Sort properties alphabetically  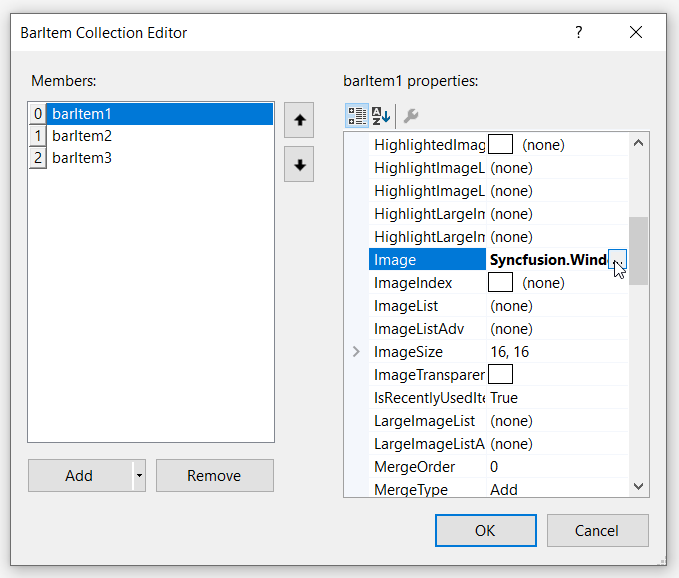click(x=382, y=116)
